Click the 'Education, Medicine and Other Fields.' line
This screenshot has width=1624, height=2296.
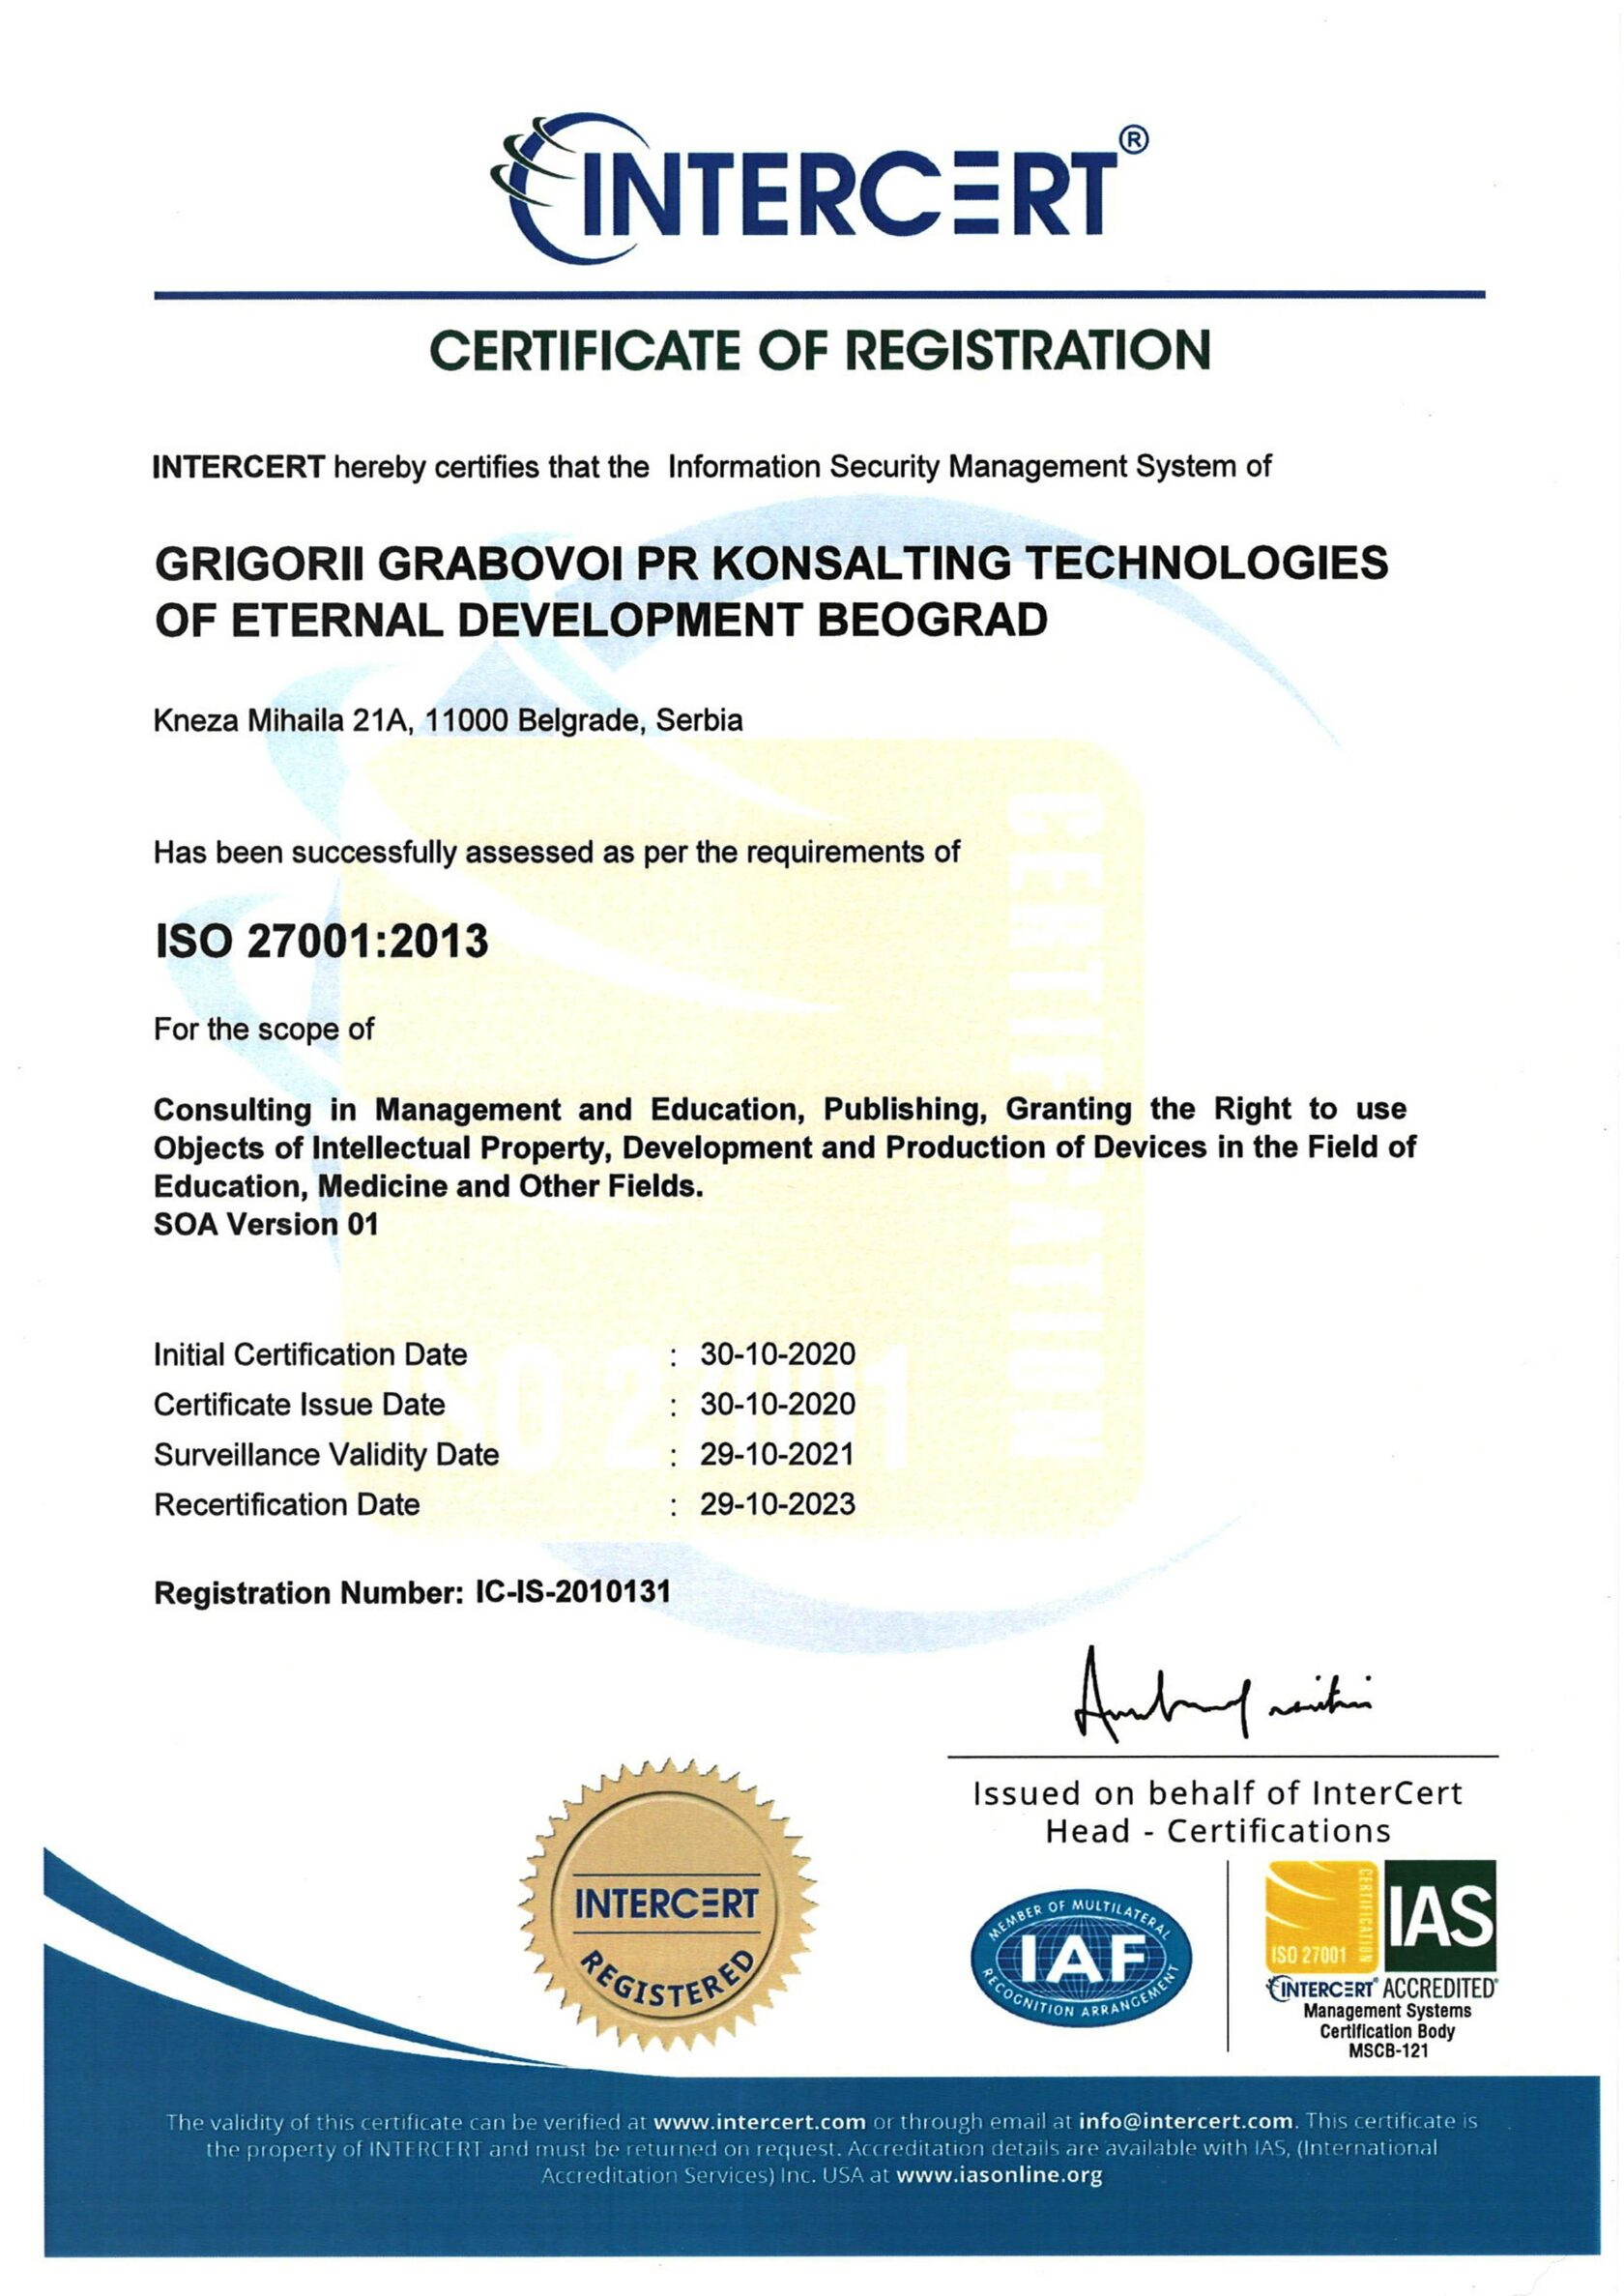[429, 1186]
